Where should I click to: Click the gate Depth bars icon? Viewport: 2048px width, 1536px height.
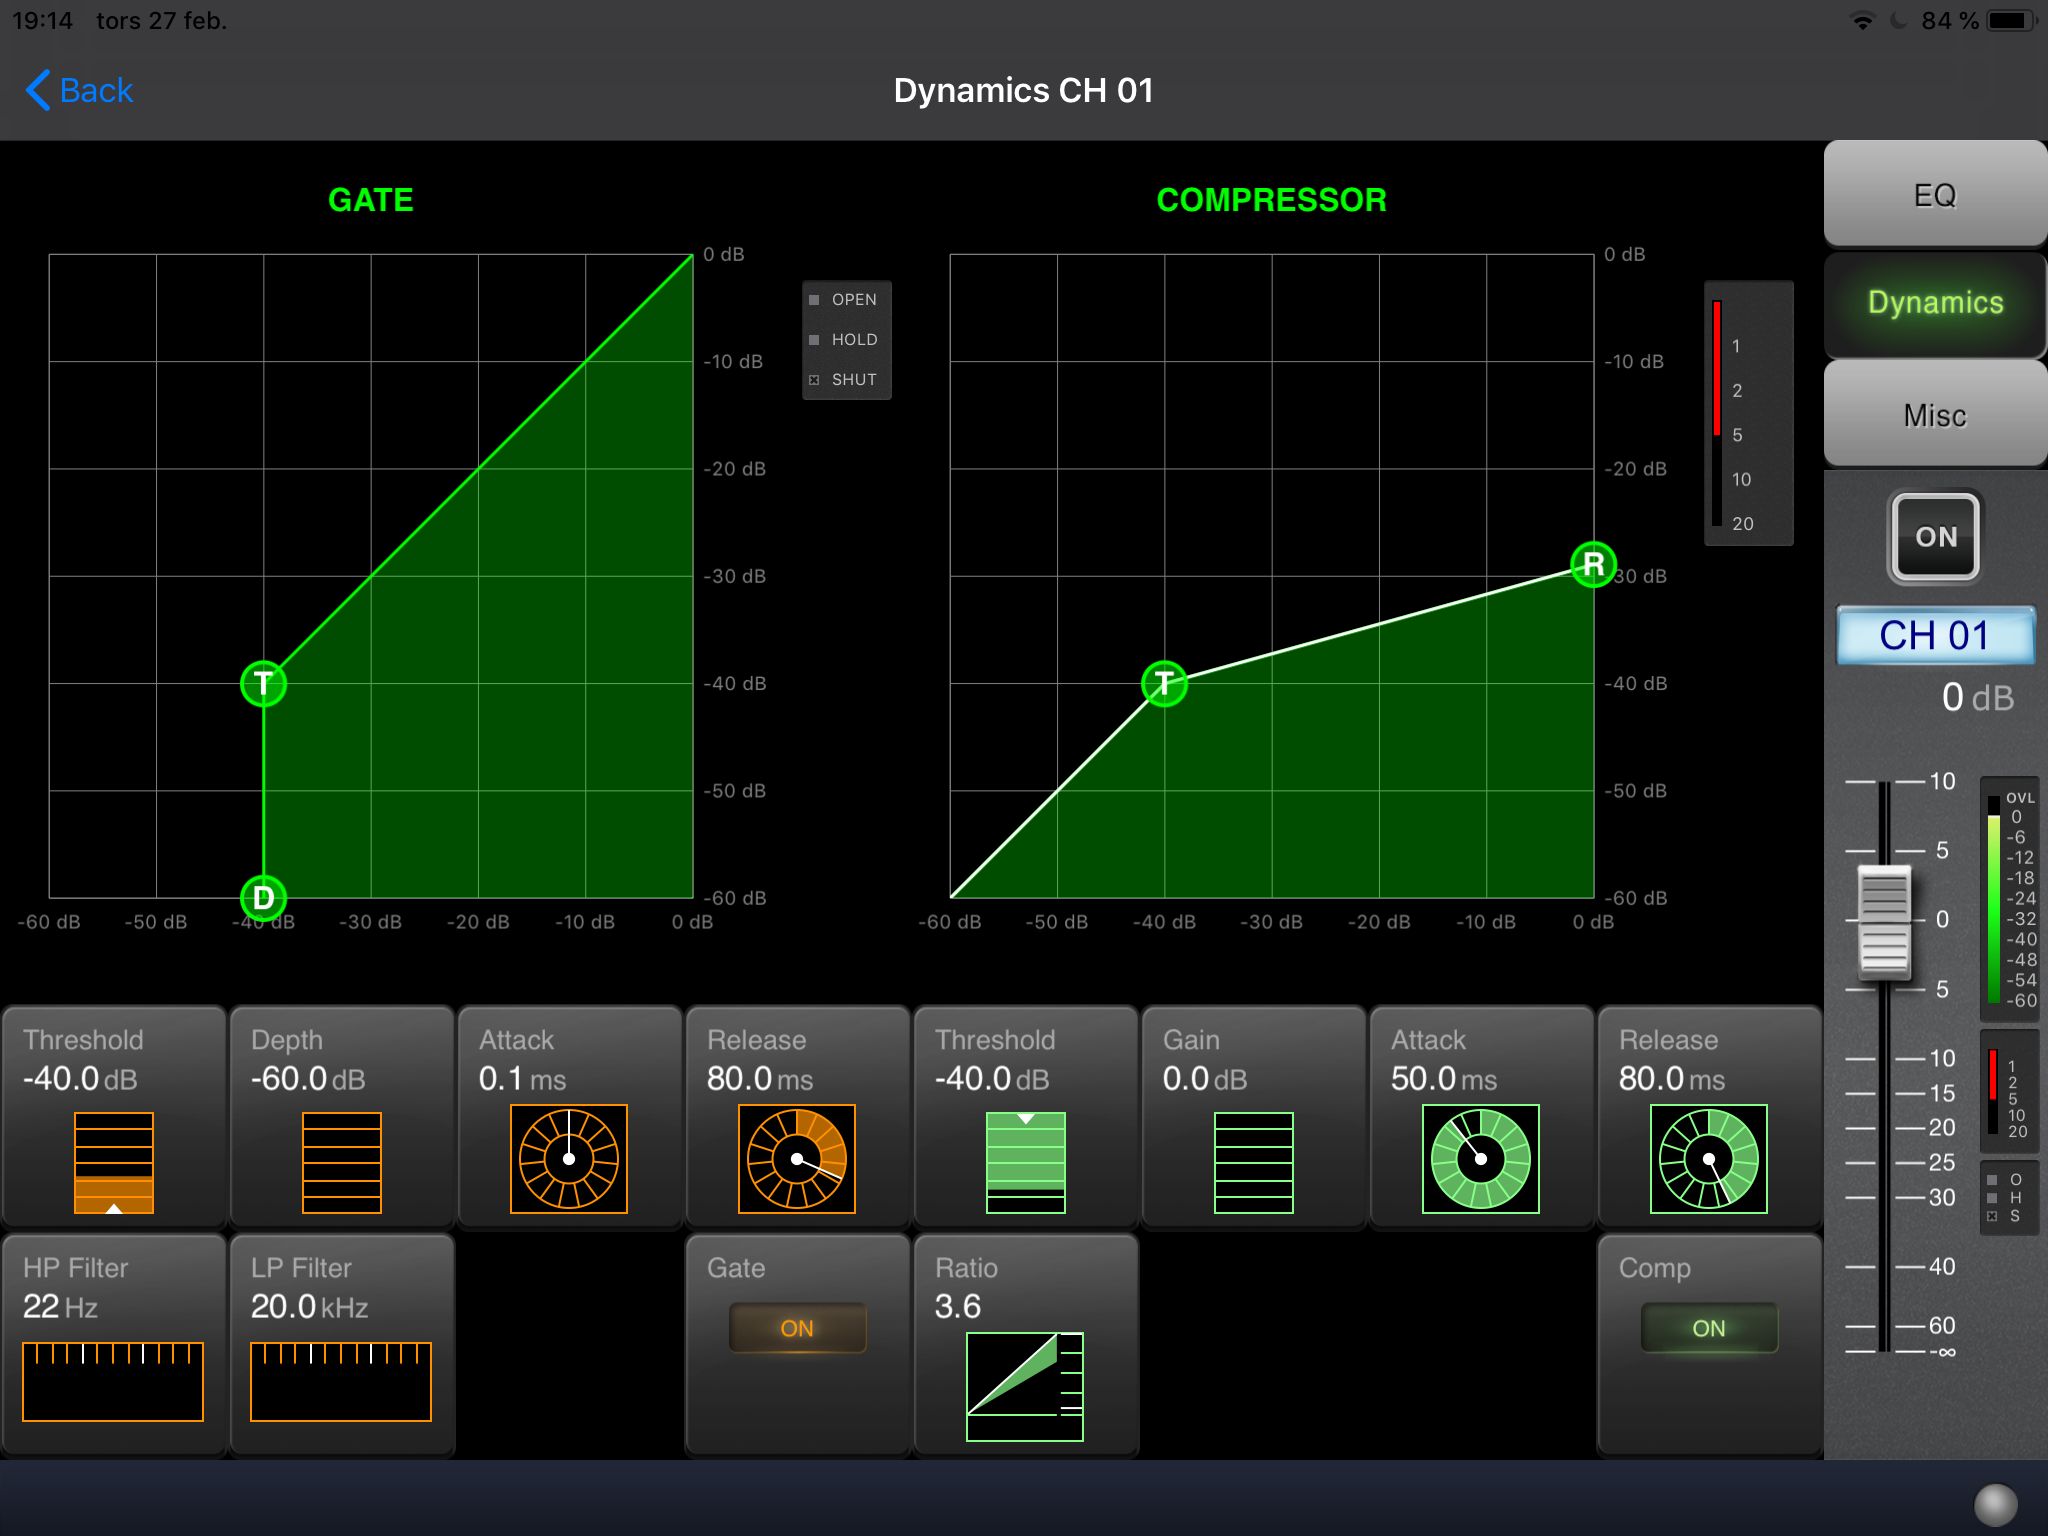(342, 1162)
